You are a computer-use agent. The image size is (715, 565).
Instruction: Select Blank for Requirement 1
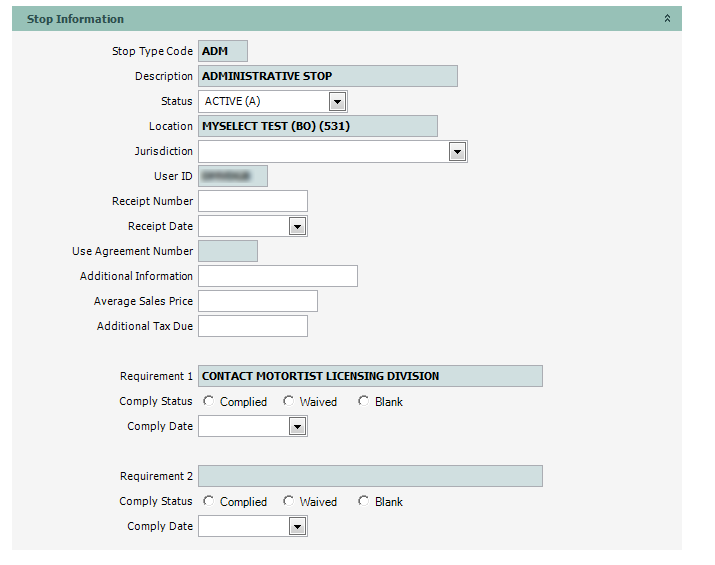363,401
